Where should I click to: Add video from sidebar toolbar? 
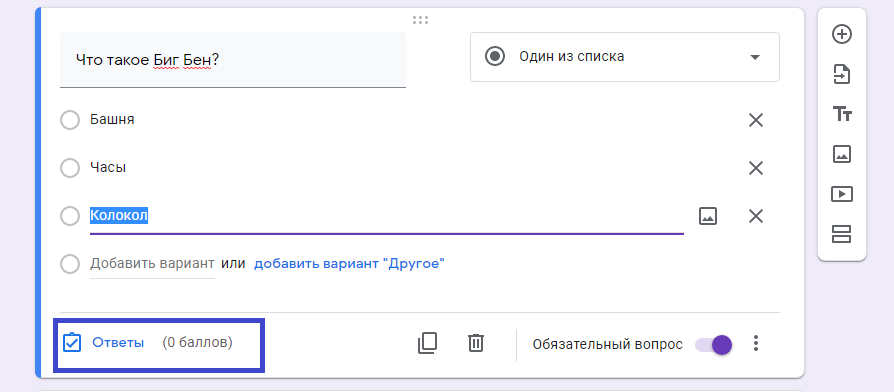(x=842, y=194)
